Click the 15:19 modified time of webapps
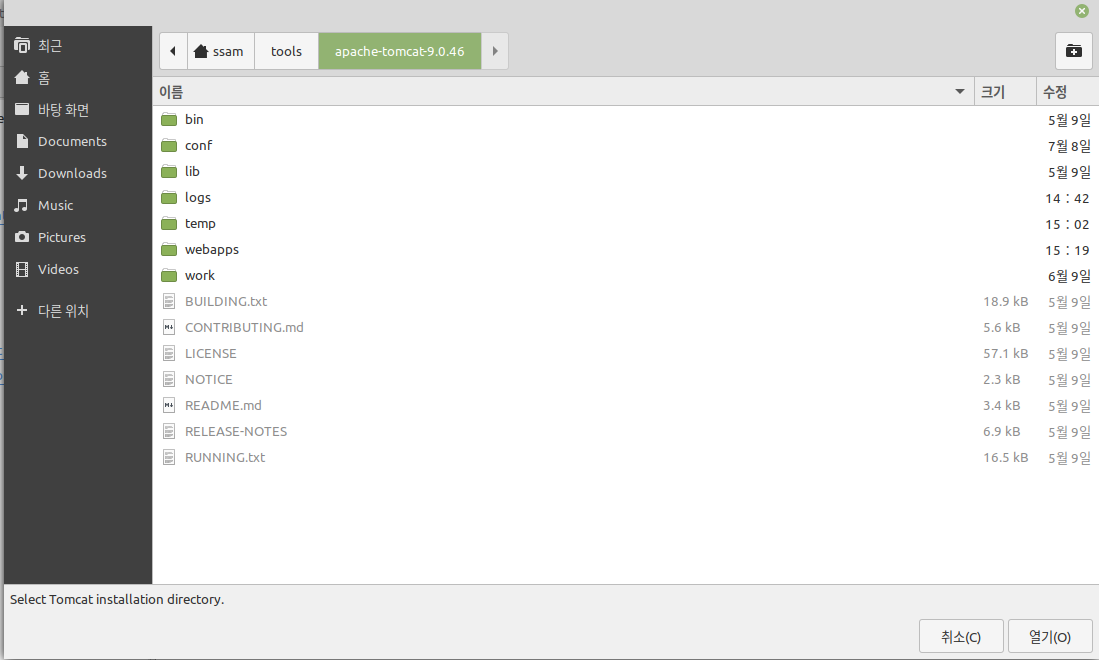Screen dimensions: 1099x660 [1067, 250]
